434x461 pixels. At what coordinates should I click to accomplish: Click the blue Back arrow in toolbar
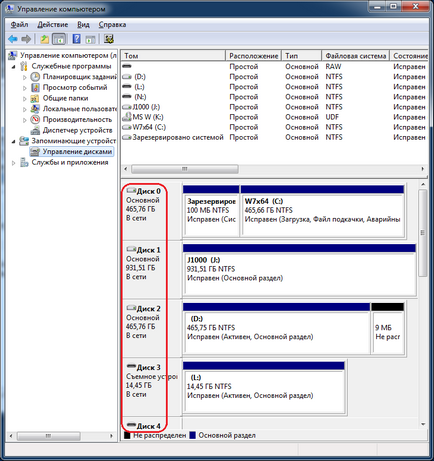click(x=13, y=39)
